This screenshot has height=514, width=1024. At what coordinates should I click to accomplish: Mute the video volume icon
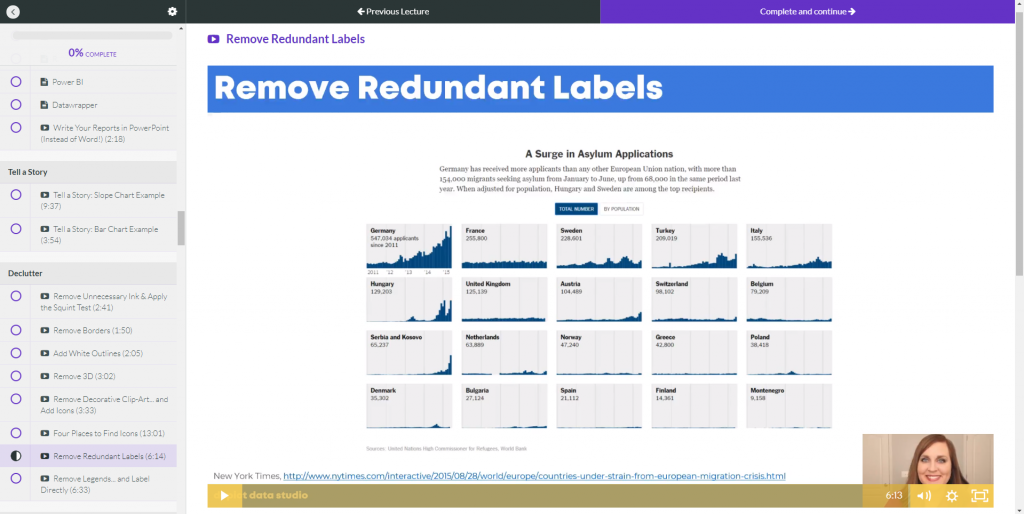pyautogui.click(x=923, y=496)
